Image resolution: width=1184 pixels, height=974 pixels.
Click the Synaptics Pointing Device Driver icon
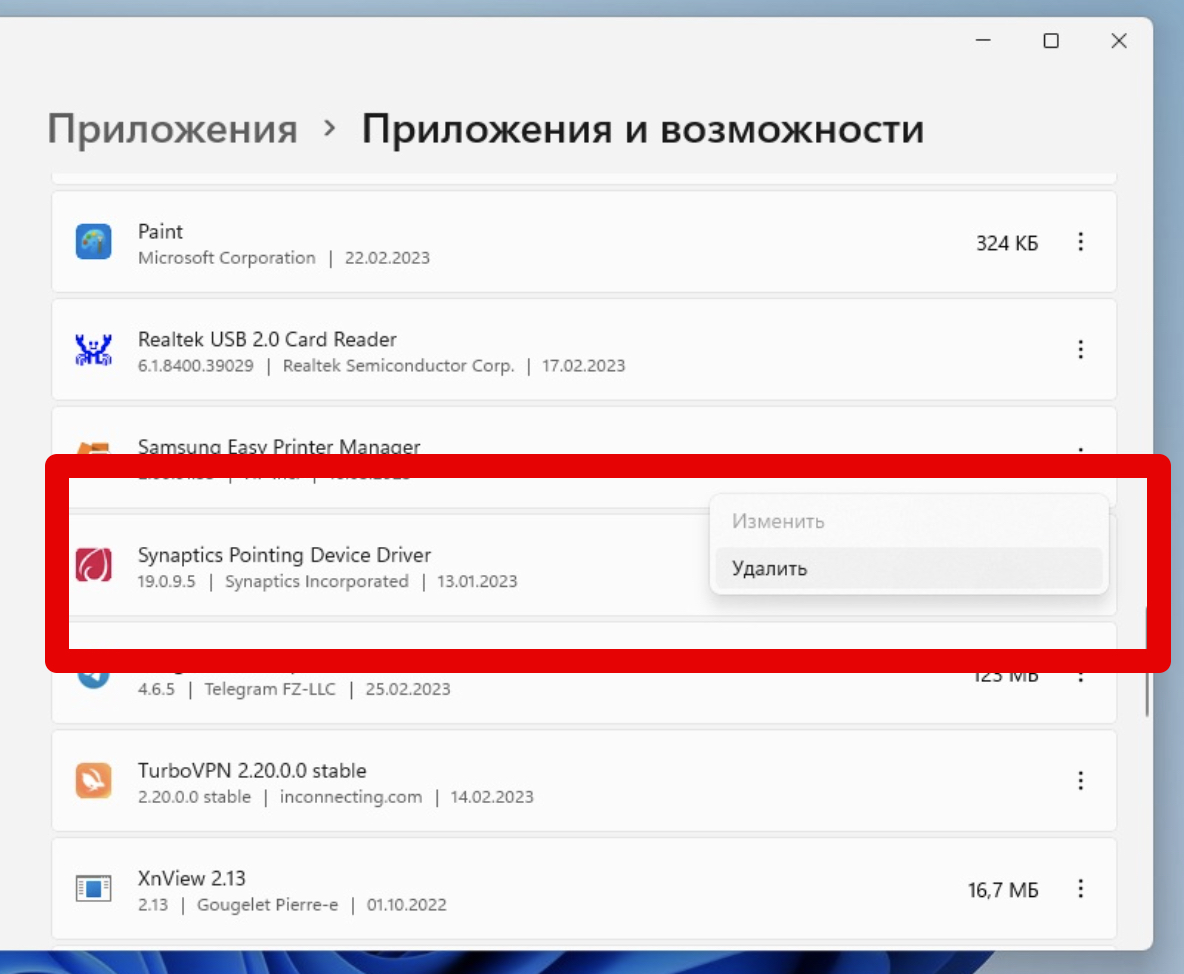tap(94, 566)
